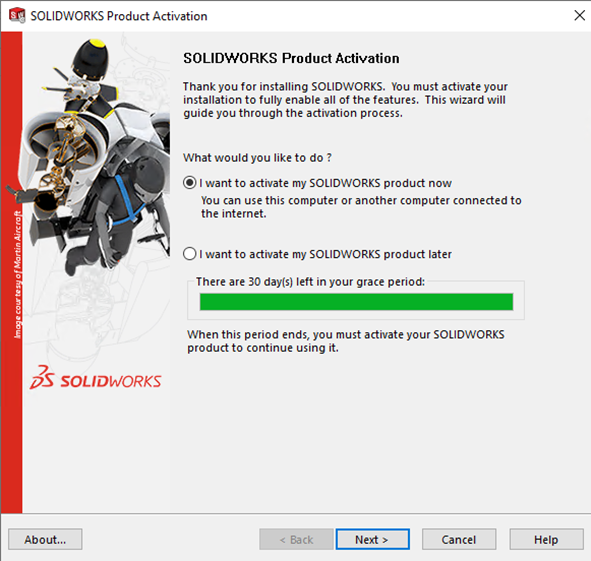Click the '30 day(s) left' grace period label
The width and height of the screenshot is (591, 561).
310,282
